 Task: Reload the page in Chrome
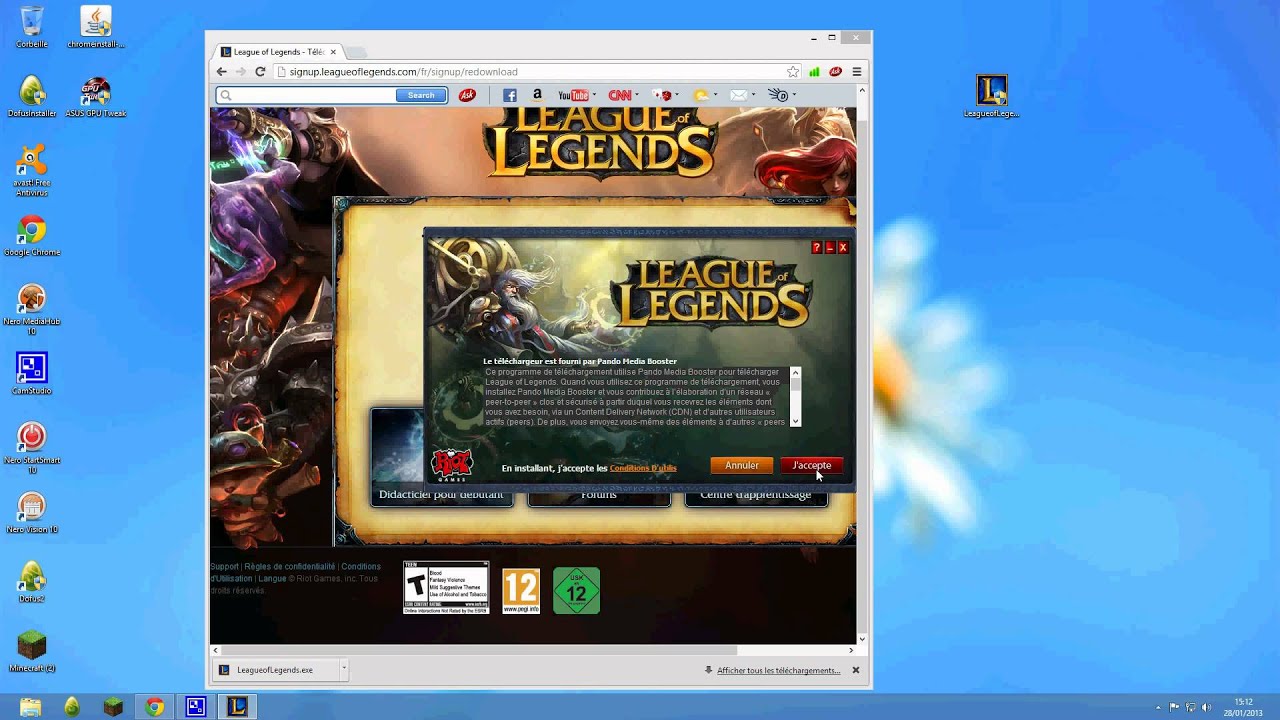[260, 72]
